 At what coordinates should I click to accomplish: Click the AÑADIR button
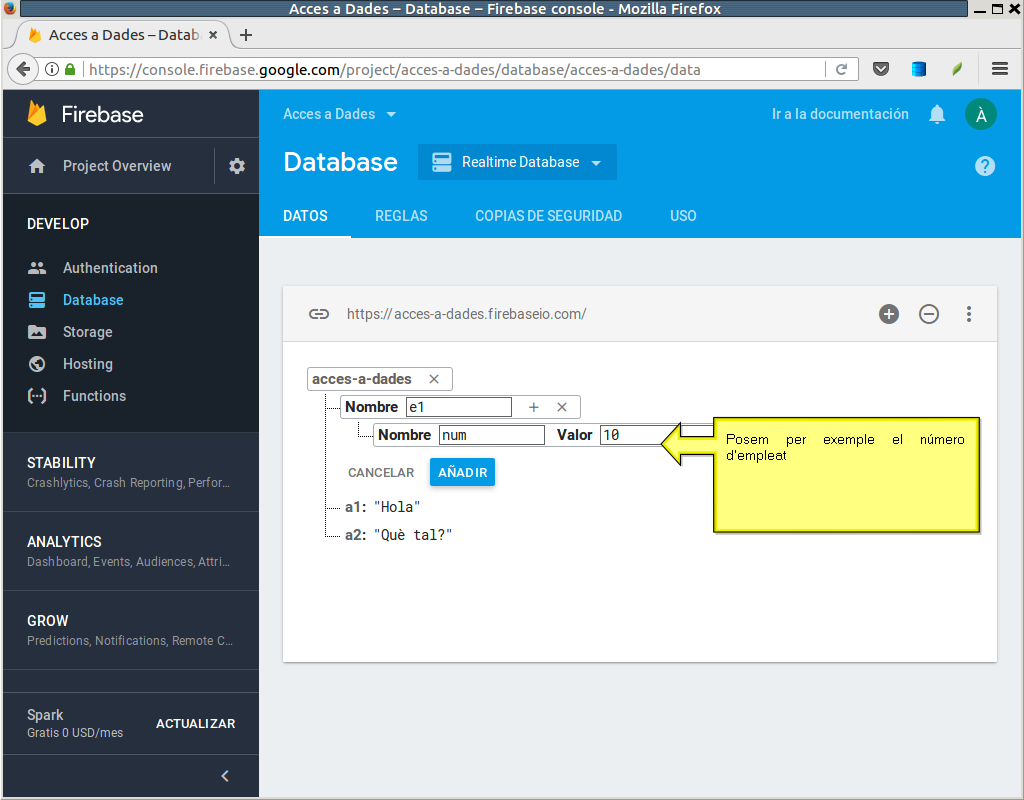[462, 472]
